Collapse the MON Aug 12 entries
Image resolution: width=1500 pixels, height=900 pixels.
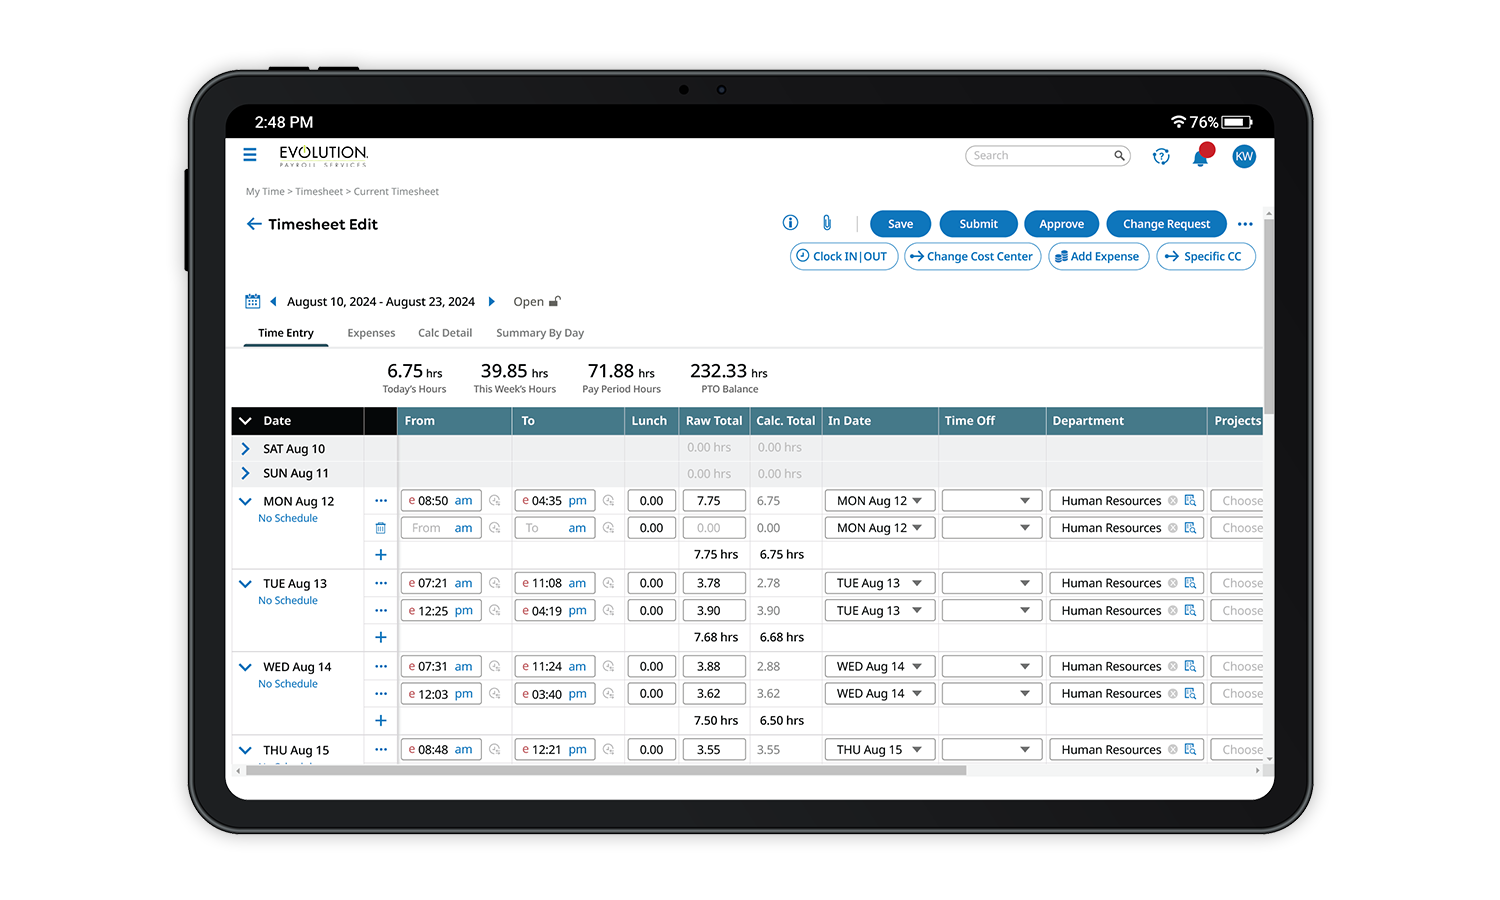(x=244, y=500)
